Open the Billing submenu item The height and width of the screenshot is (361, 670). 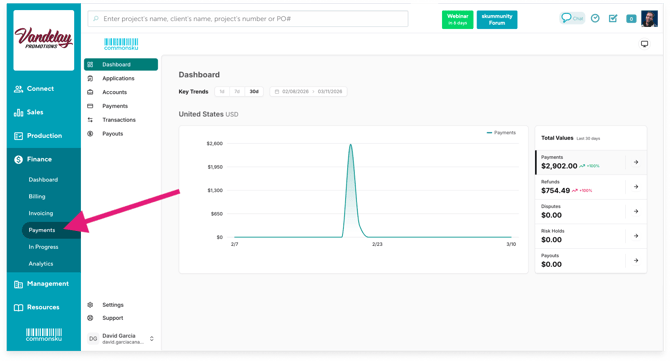click(37, 197)
